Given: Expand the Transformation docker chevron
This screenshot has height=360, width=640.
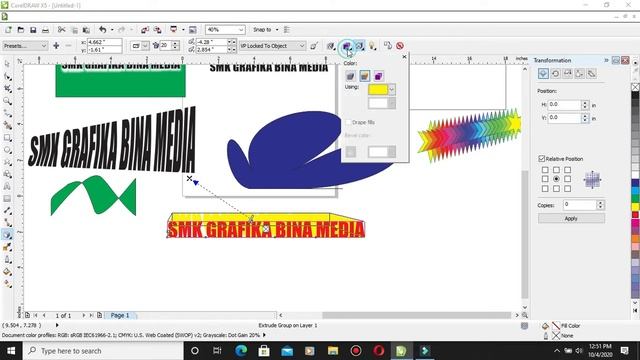Looking at the screenshot, I should tap(606, 60).
